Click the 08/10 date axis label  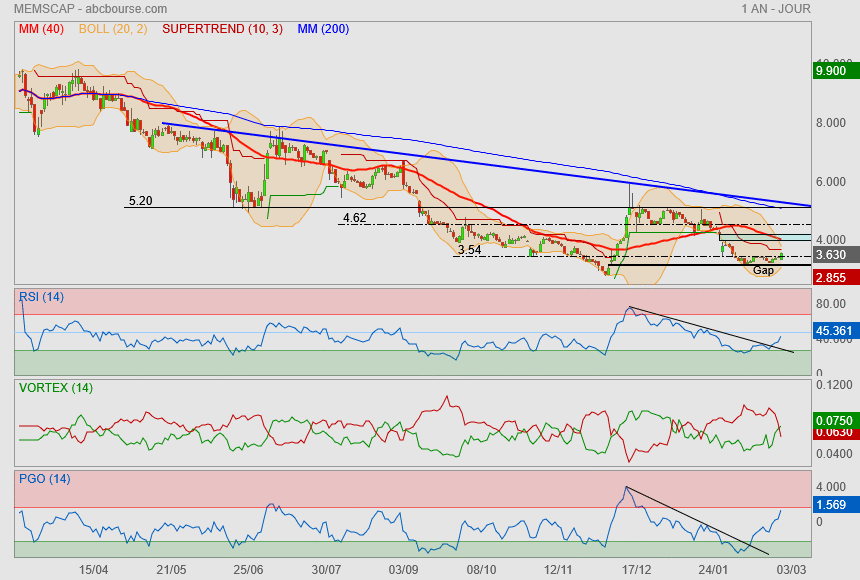[481, 570]
